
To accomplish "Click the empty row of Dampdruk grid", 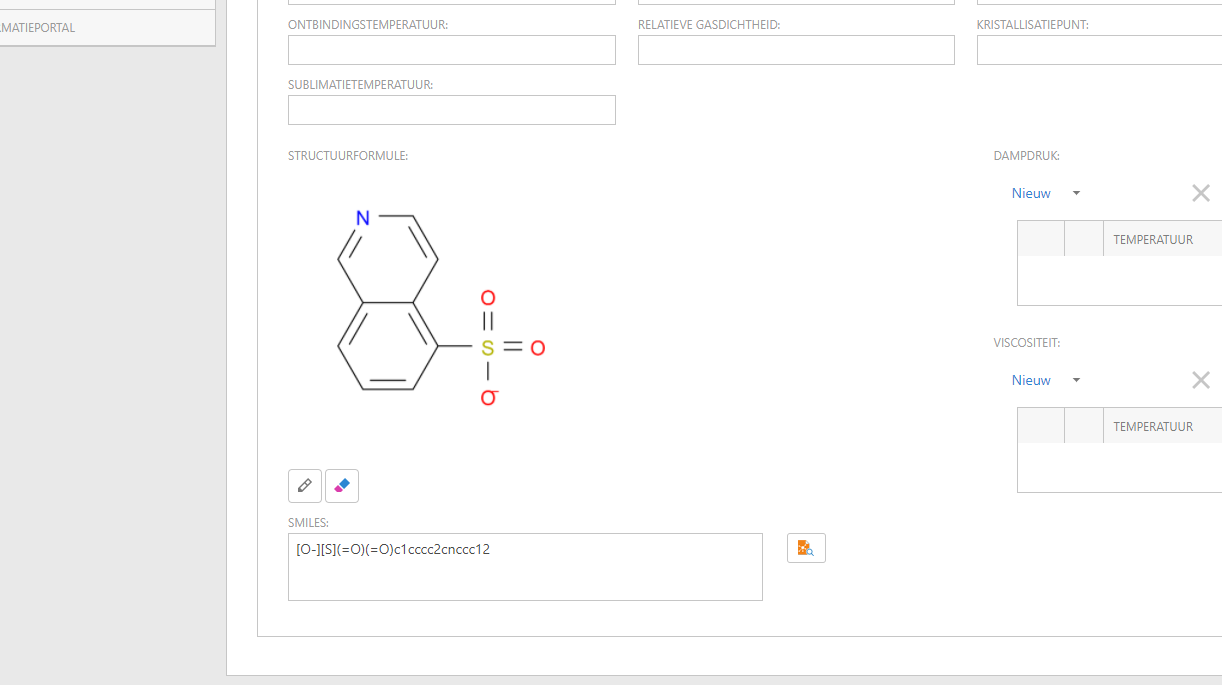I will pyautogui.click(x=1119, y=280).
